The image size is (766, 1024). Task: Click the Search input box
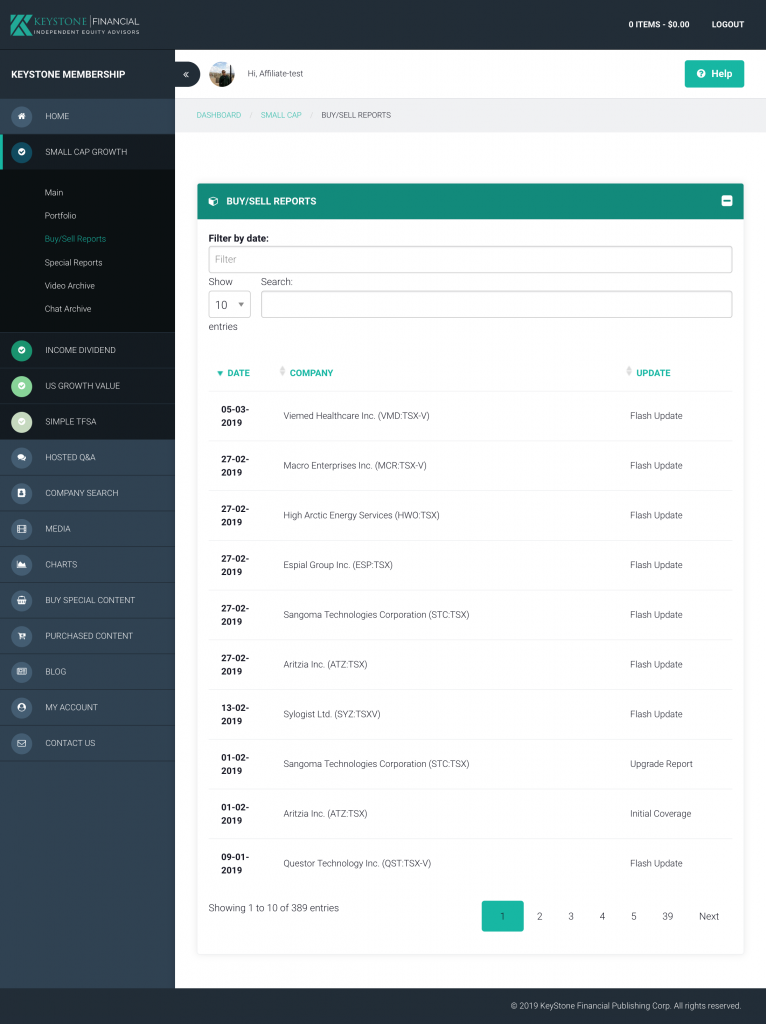click(496, 305)
